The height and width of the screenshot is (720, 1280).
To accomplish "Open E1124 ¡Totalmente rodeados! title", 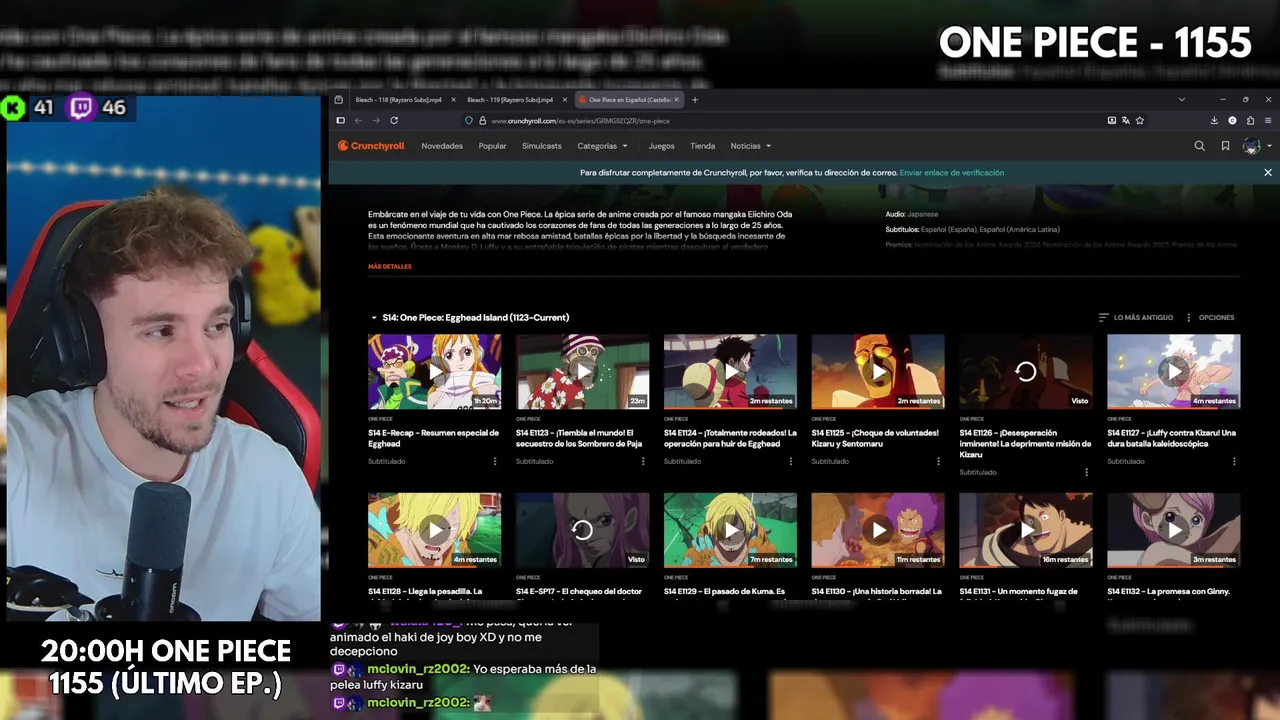I will 730,438.
